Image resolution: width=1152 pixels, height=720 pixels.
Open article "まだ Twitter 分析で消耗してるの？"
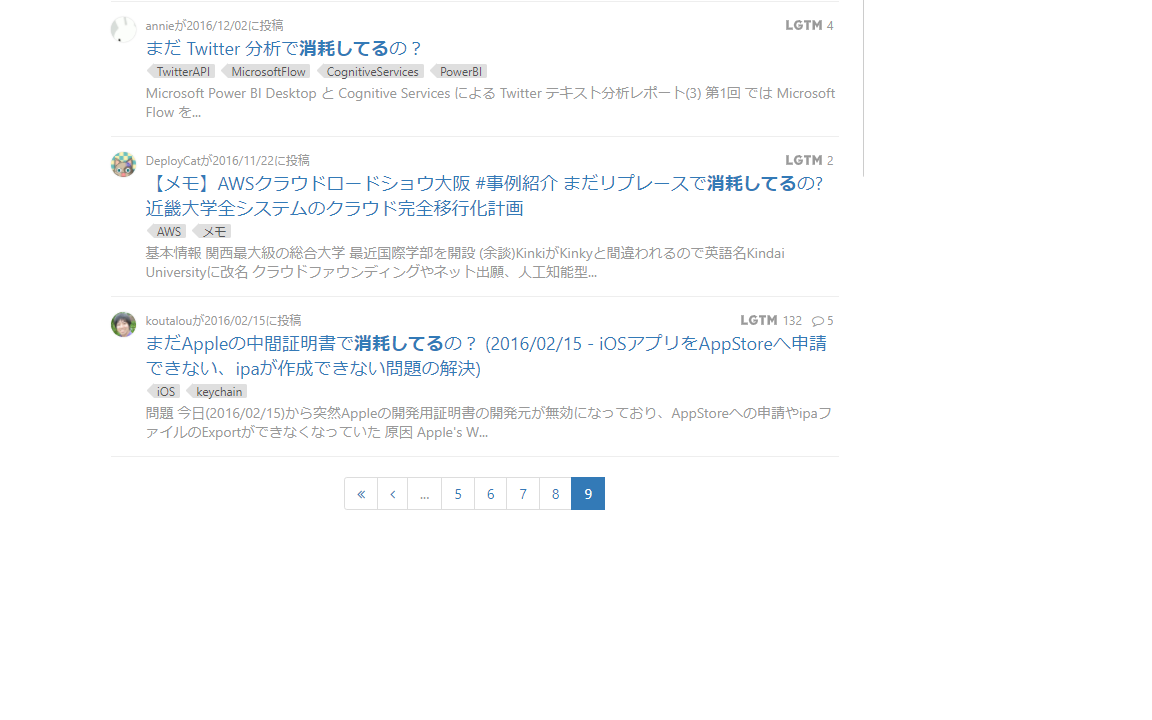(x=284, y=48)
